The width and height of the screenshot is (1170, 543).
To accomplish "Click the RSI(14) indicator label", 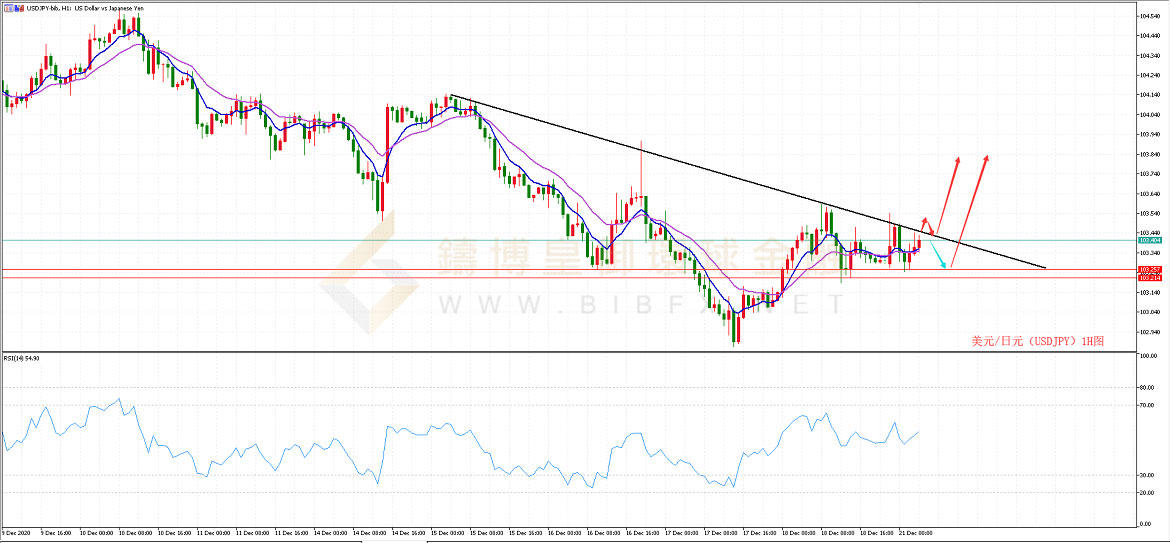I will 22,358.
